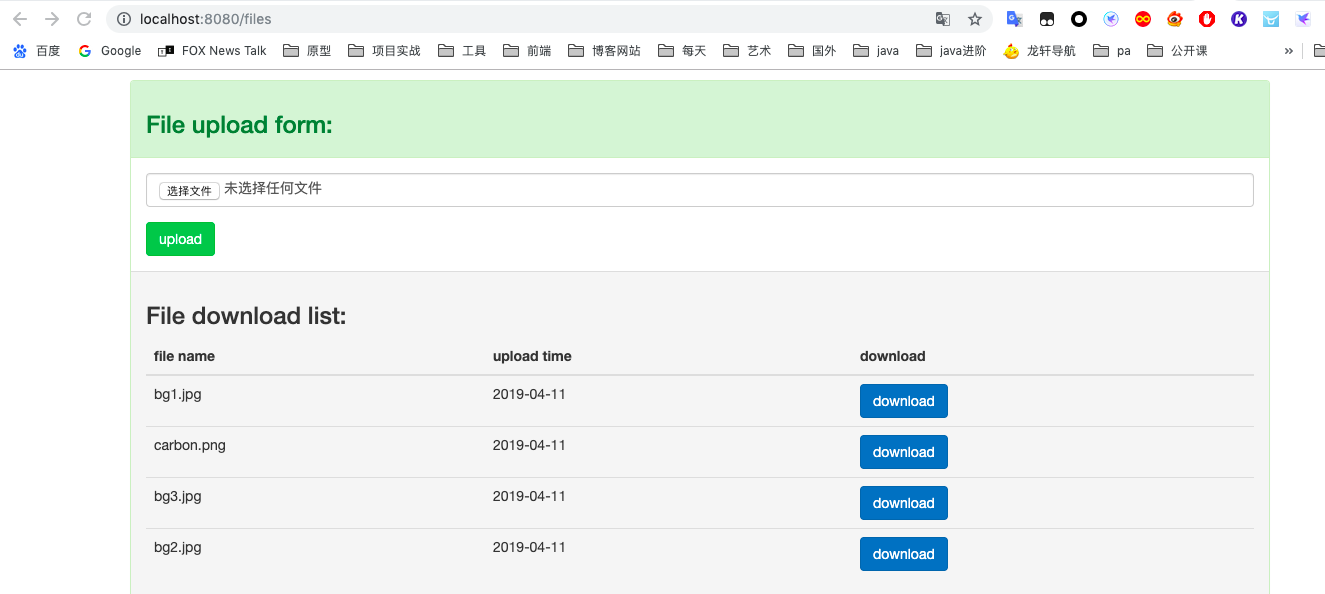Expand the 前端 bookmark folder
This screenshot has height=594, width=1325.
tap(527, 51)
